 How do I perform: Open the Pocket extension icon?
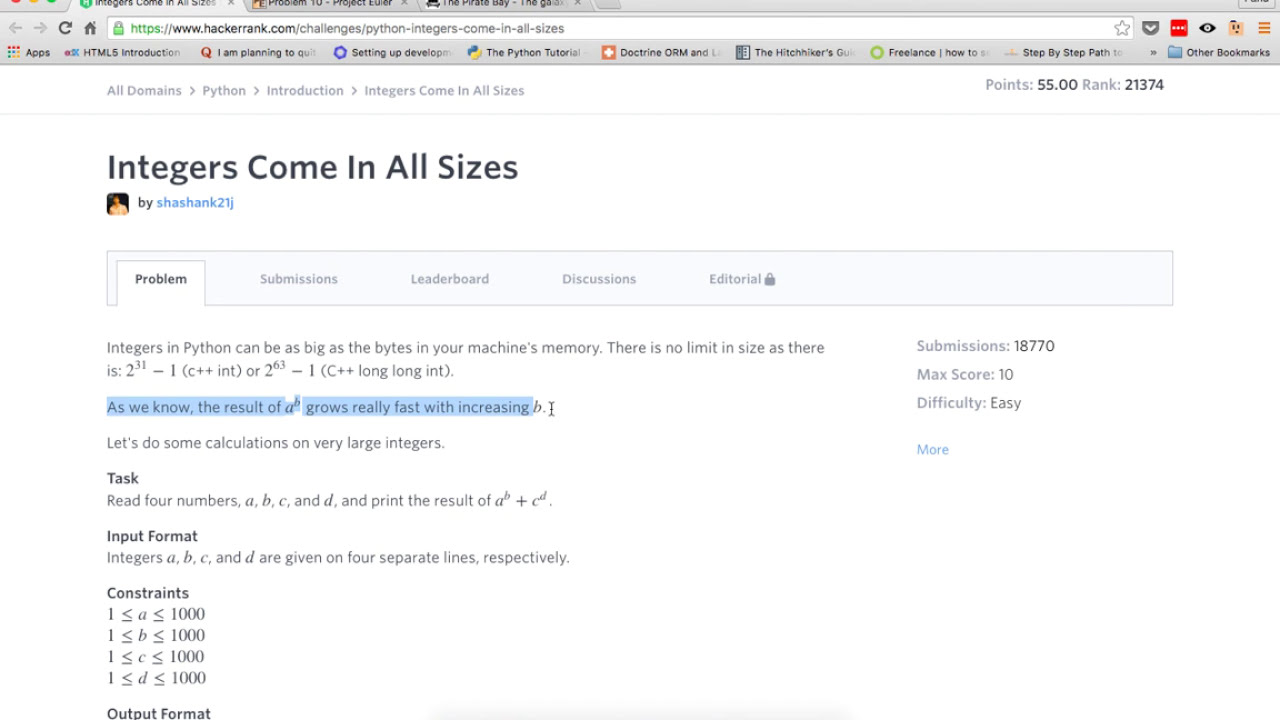pos(1150,28)
